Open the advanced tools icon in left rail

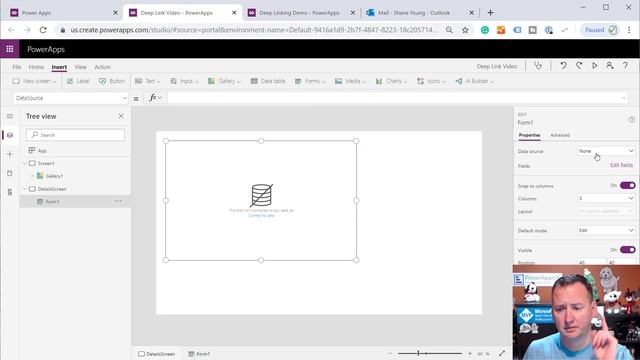click(10, 192)
